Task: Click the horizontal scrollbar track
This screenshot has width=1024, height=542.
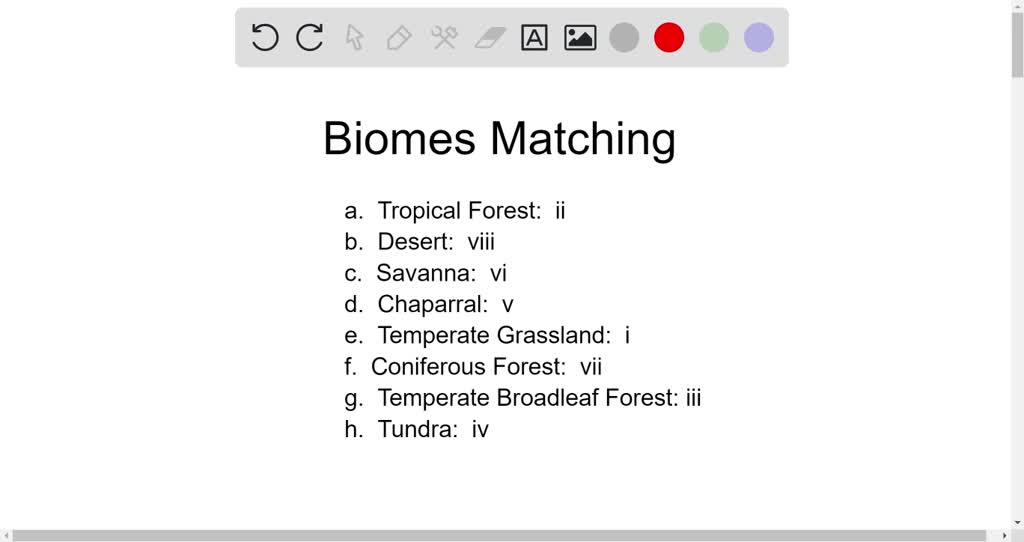Action: tap(500, 536)
